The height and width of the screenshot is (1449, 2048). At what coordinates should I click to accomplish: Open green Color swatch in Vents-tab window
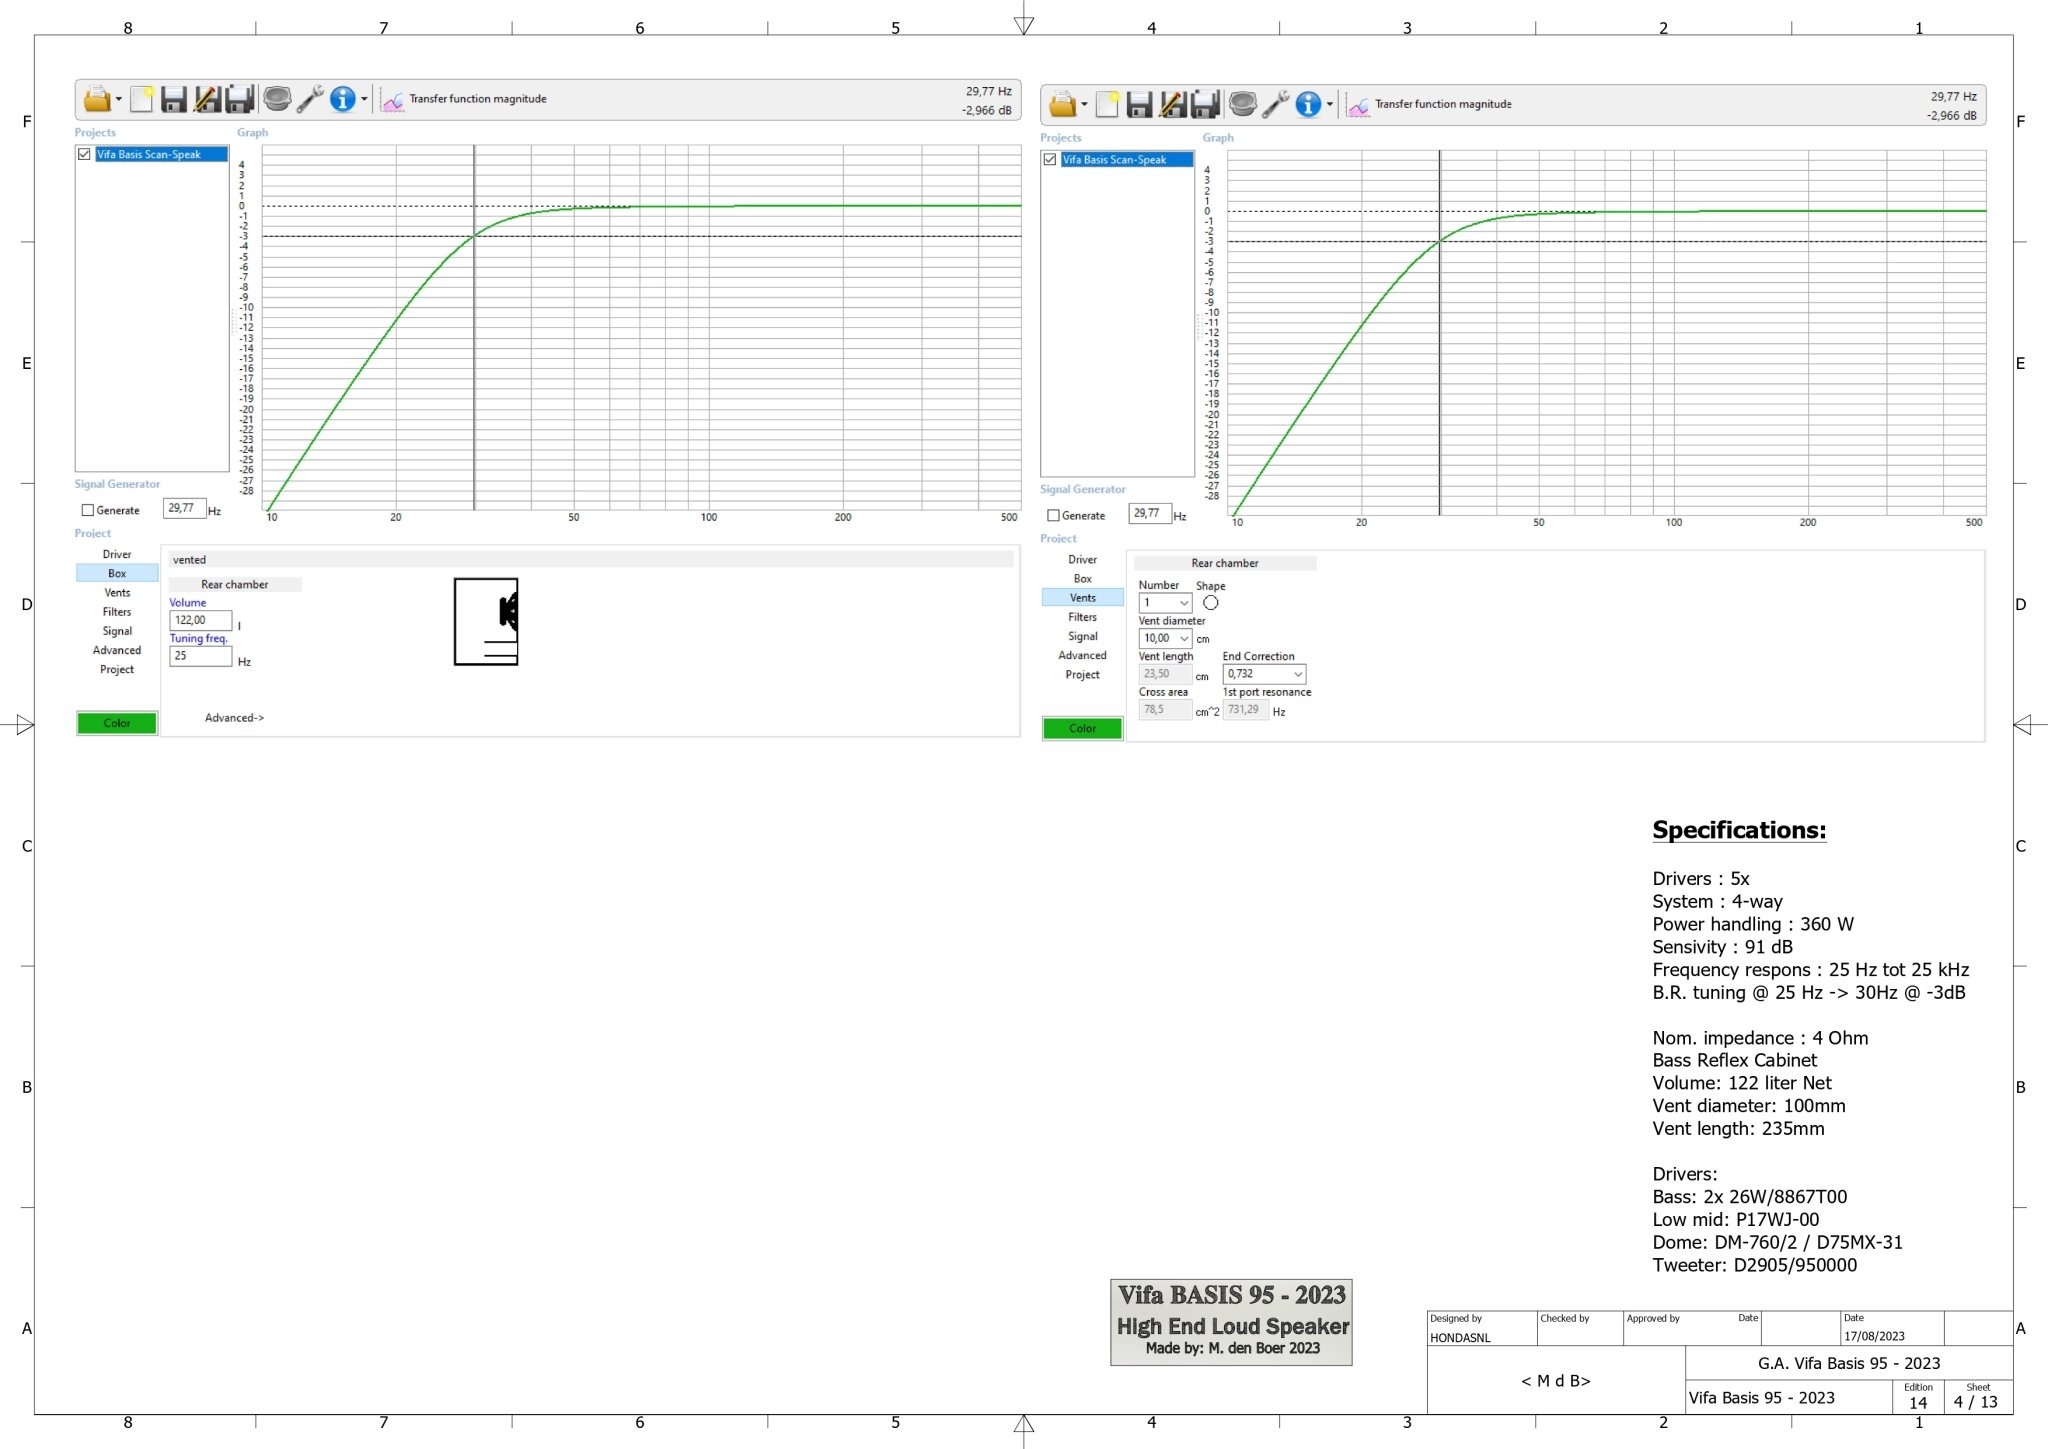[1082, 728]
